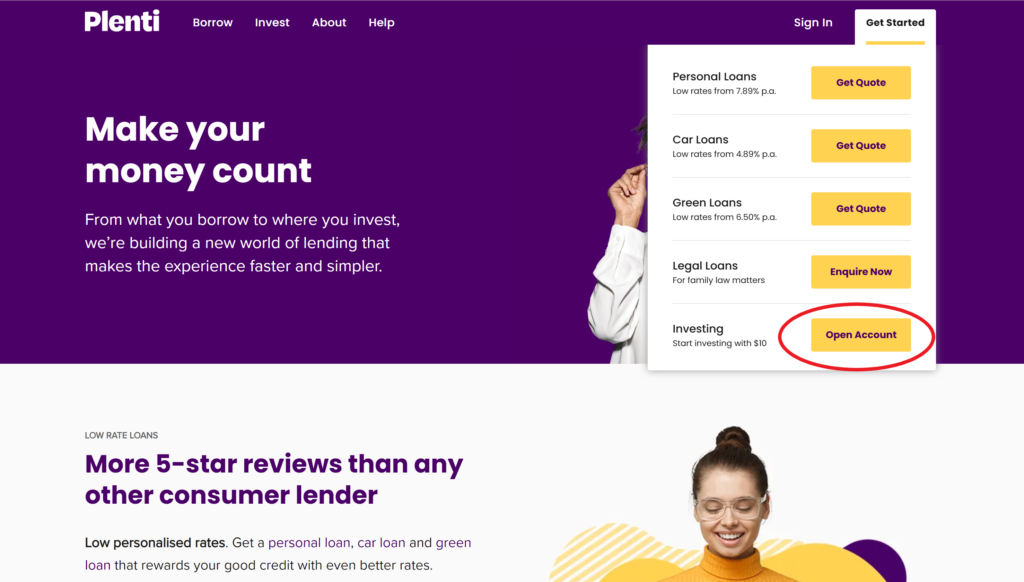This screenshot has height=582, width=1024.
Task: Get Quote for Car Loans
Action: (861, 146)
